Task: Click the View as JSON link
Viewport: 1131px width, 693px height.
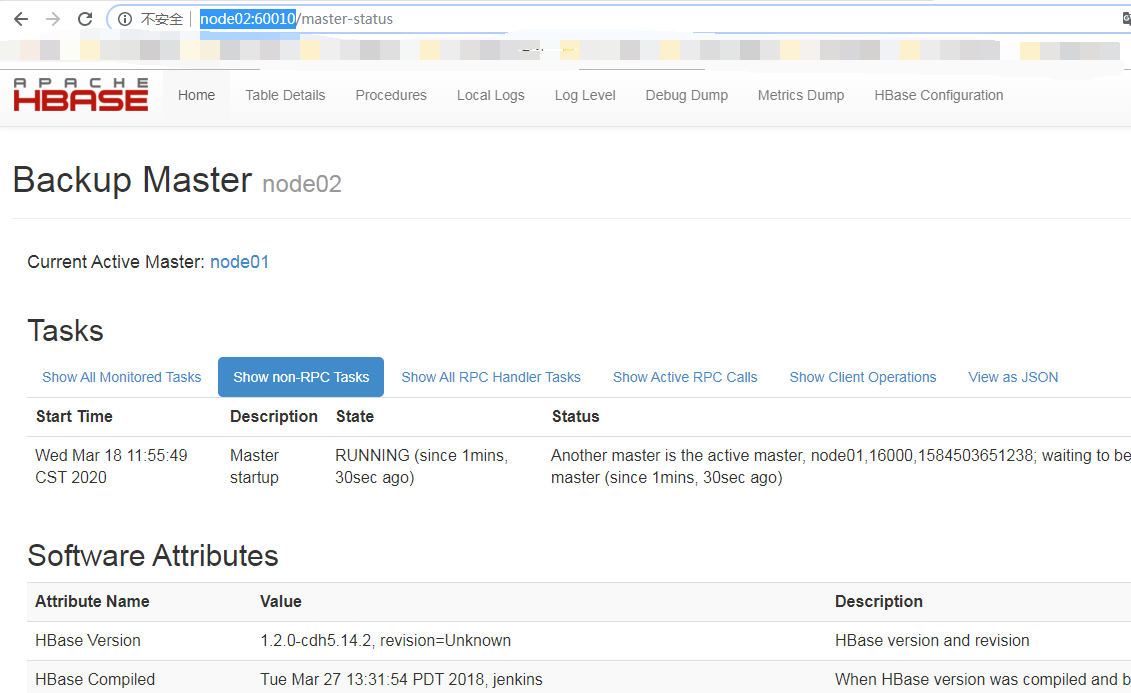Action: 1013,377
